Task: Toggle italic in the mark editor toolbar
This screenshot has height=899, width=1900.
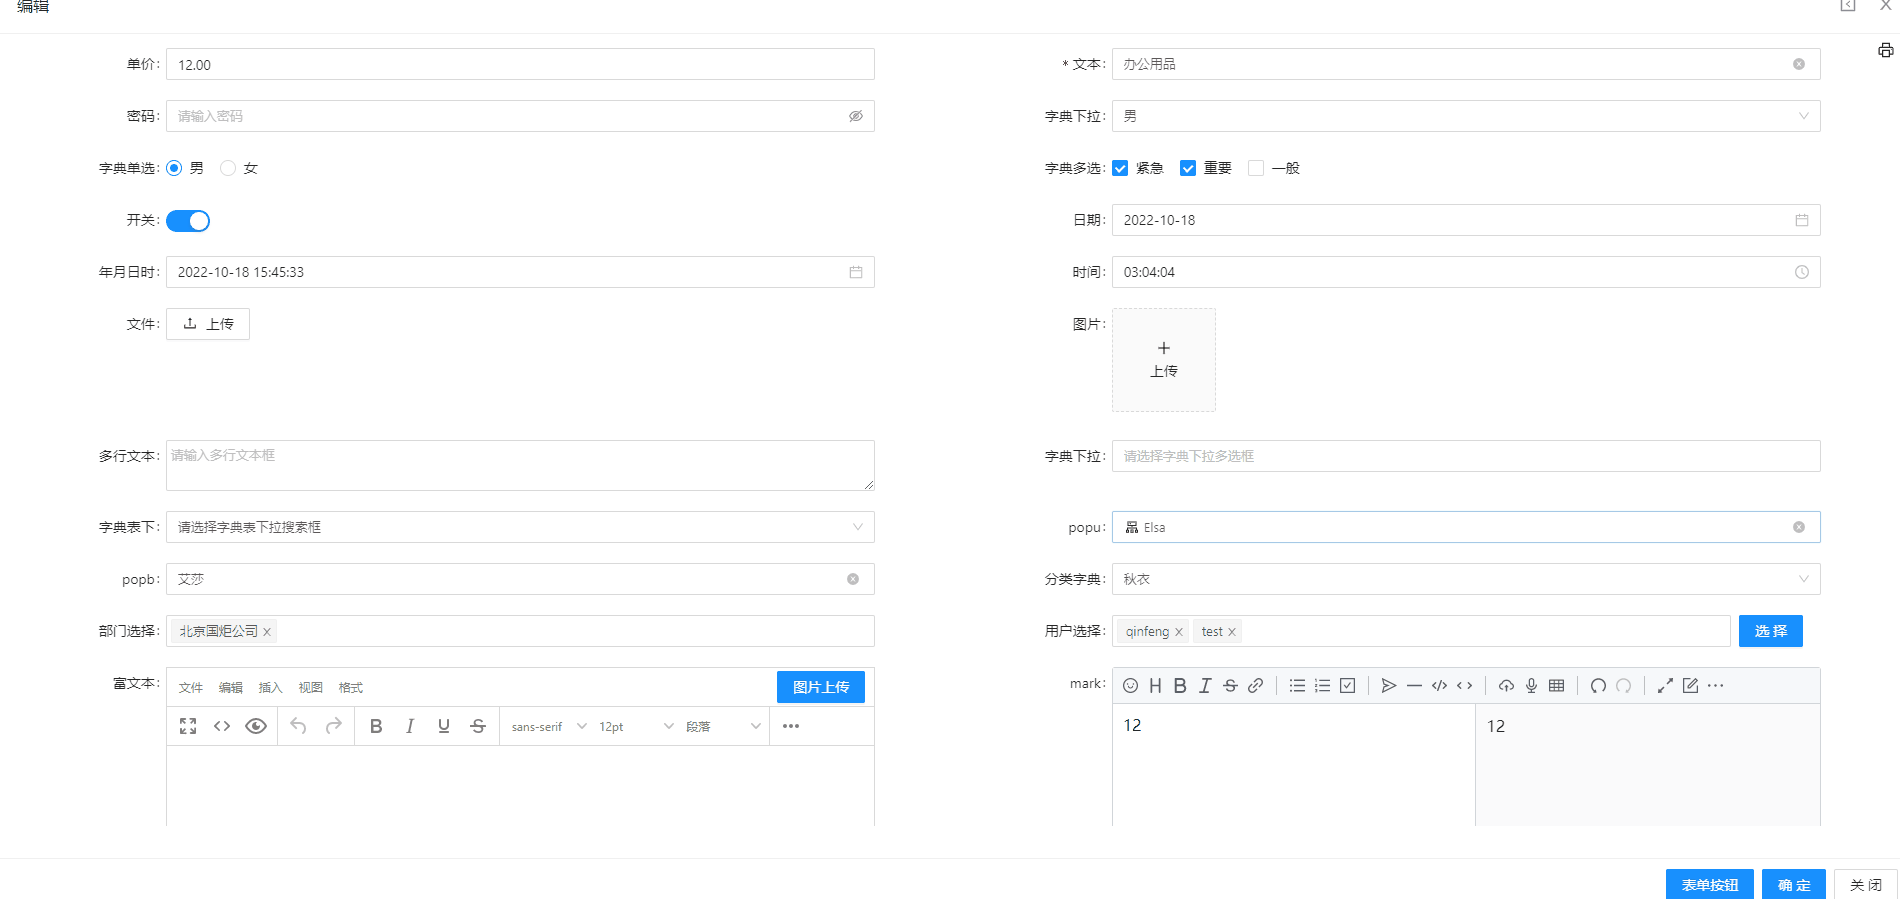Action: (1205, 685)
